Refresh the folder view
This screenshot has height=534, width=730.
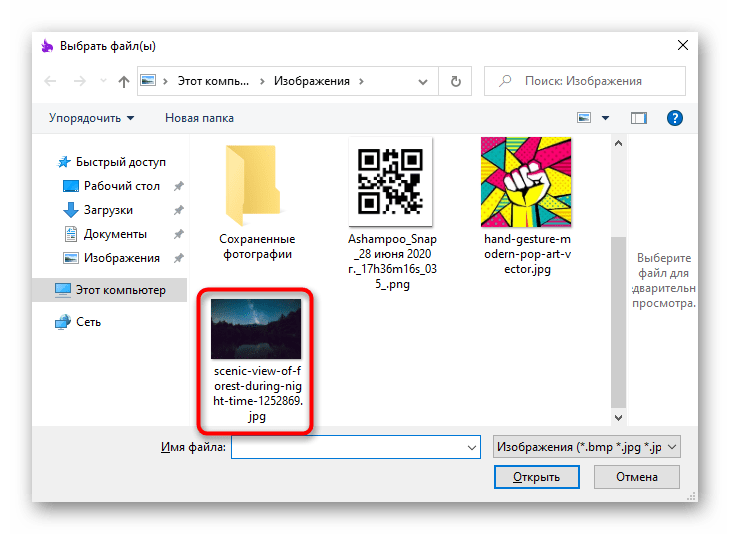[x=455, y=81]
